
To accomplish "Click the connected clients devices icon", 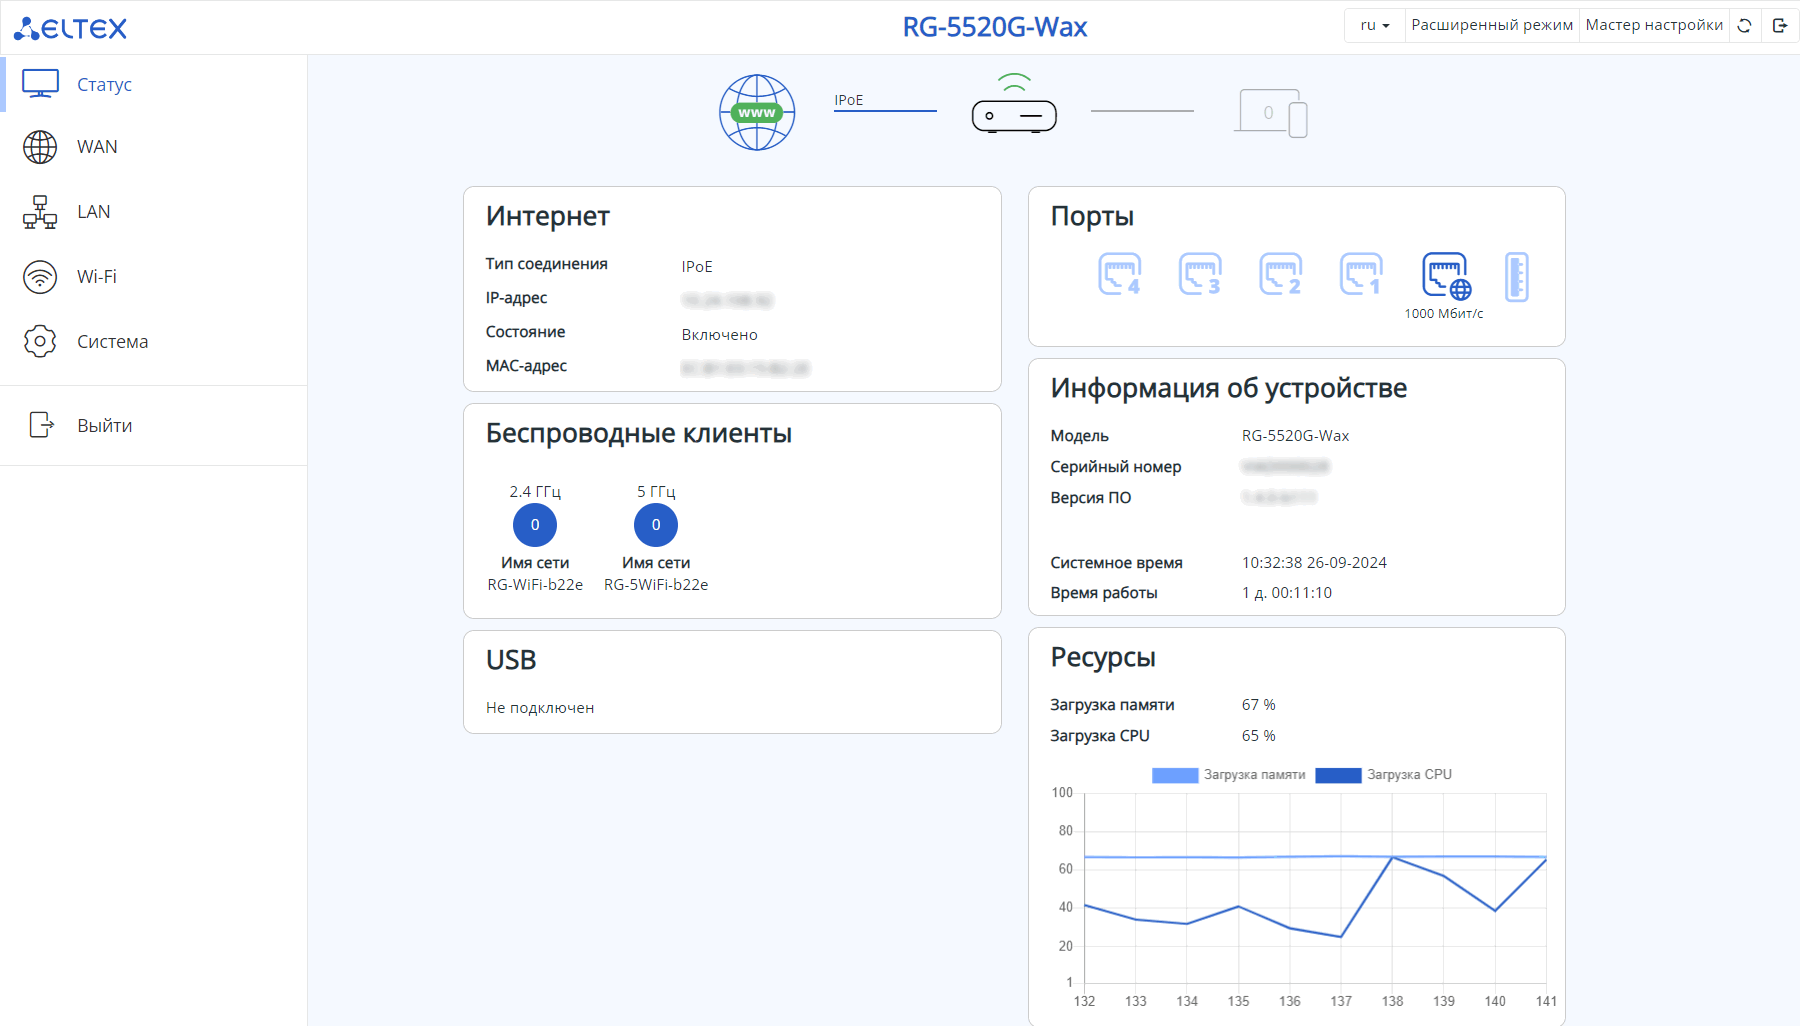I will [1271, 113].
